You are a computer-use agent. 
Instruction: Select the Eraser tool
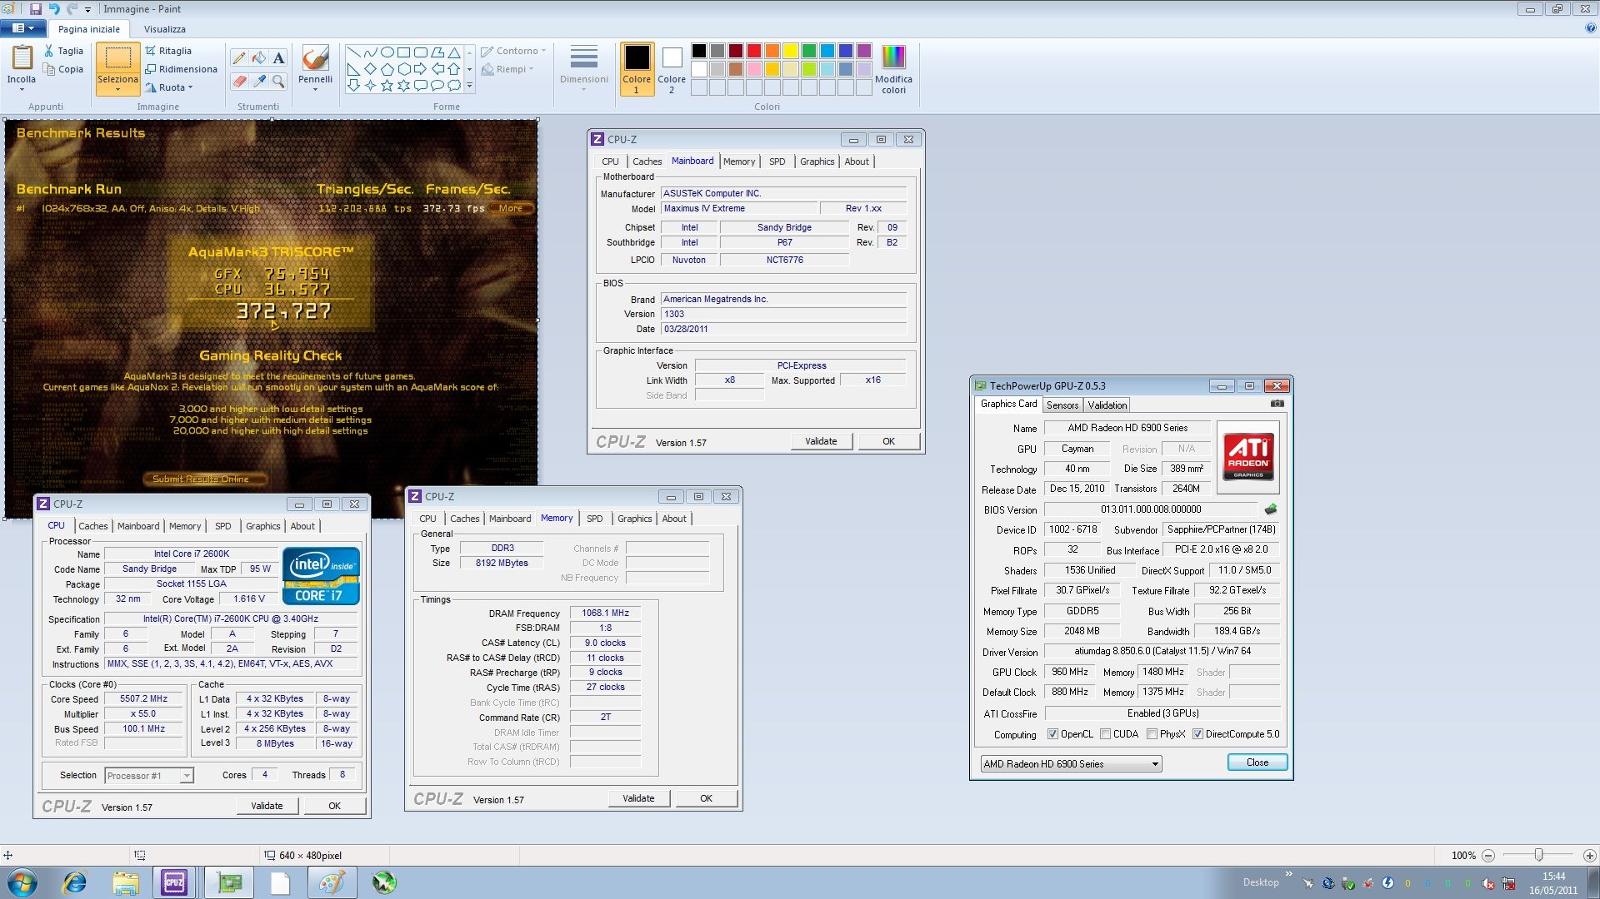click(x=239, y=81)
